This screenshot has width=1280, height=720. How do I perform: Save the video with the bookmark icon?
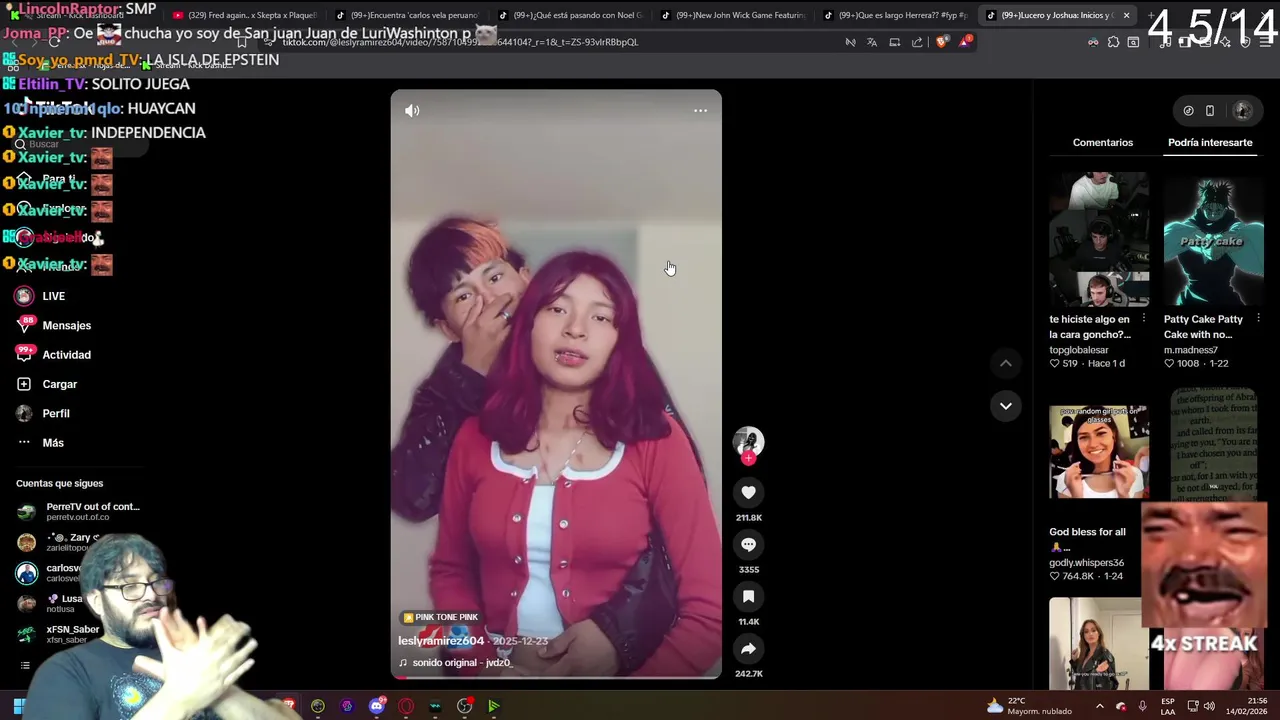[748, 596]
